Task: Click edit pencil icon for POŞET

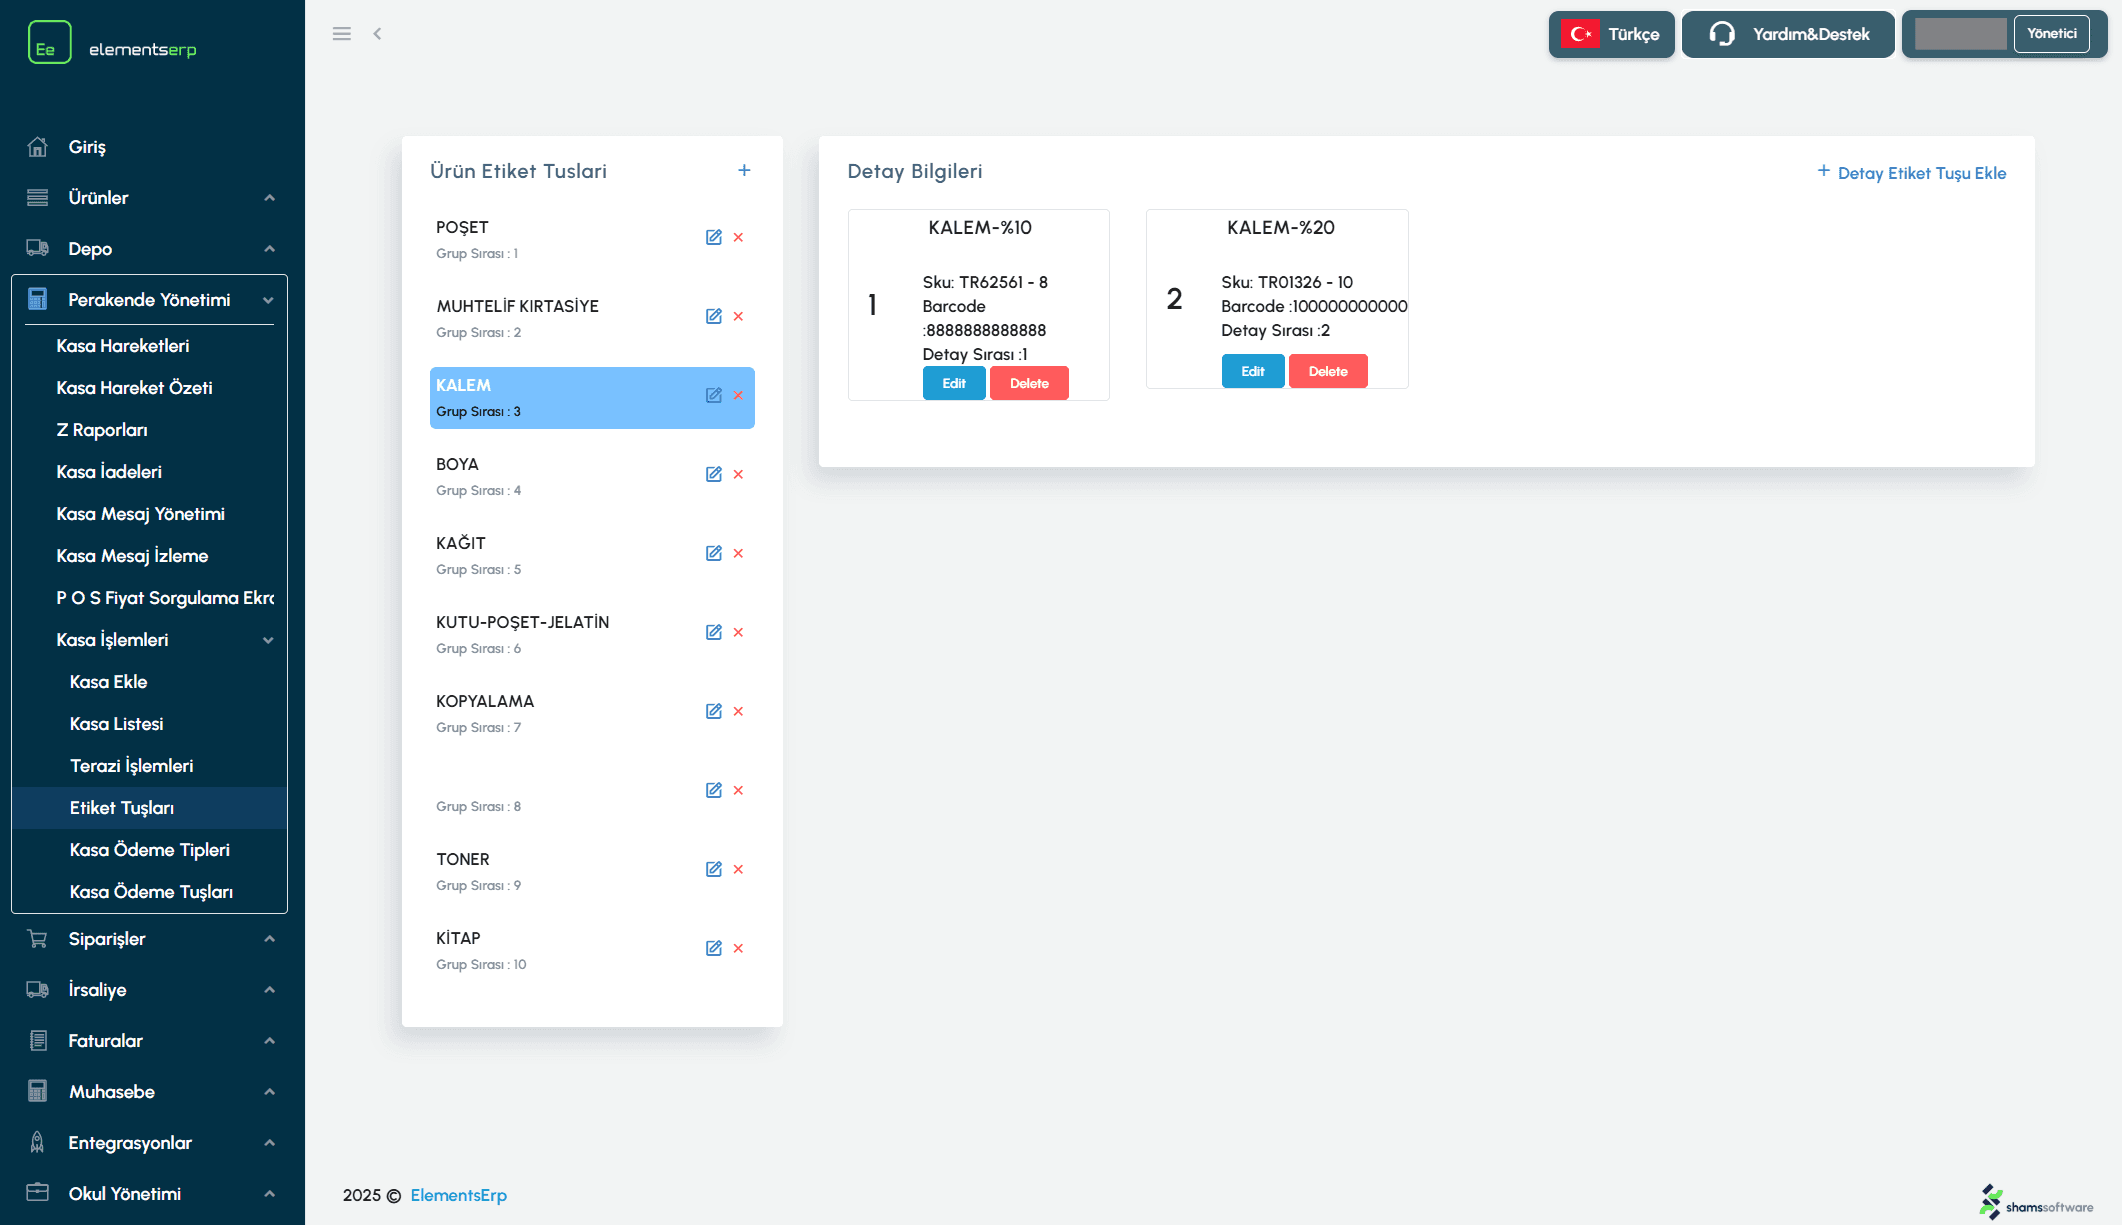Action: click(713, 238)
